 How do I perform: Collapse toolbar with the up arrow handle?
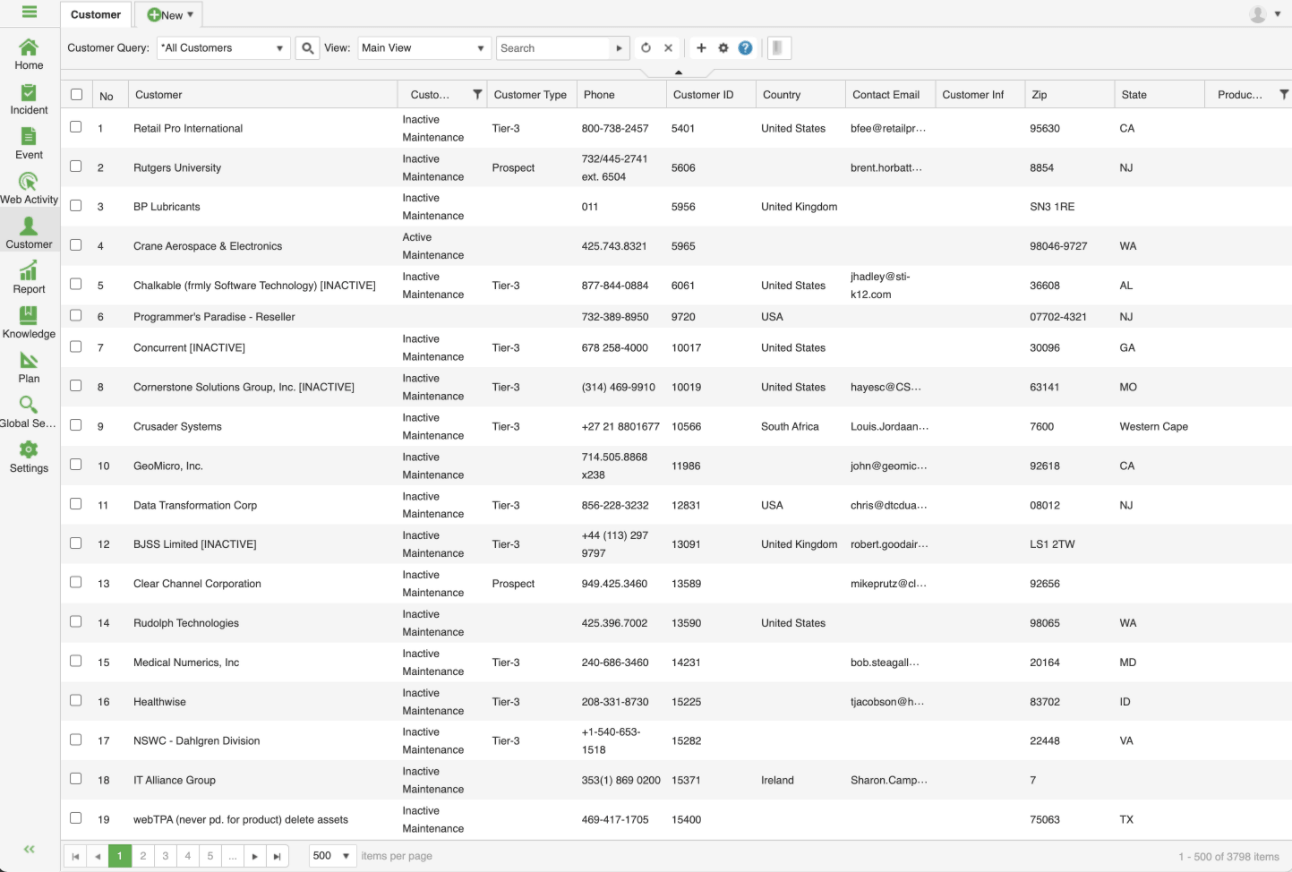[678, 73]
